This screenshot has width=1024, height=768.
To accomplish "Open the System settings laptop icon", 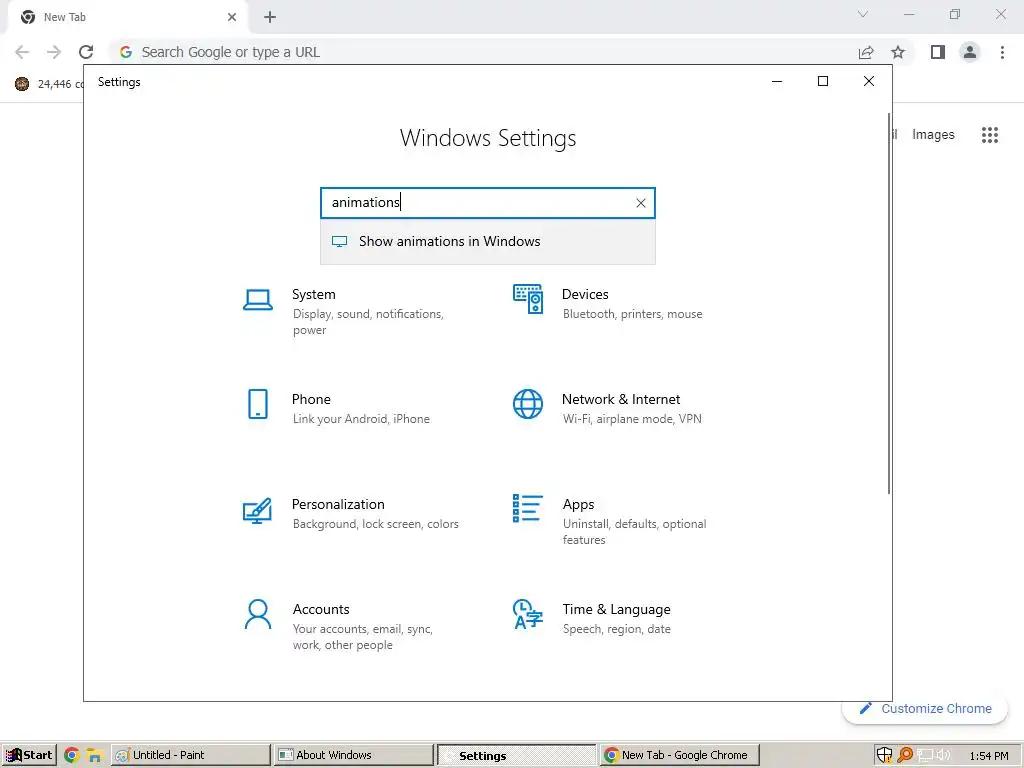I will point(258,300).
